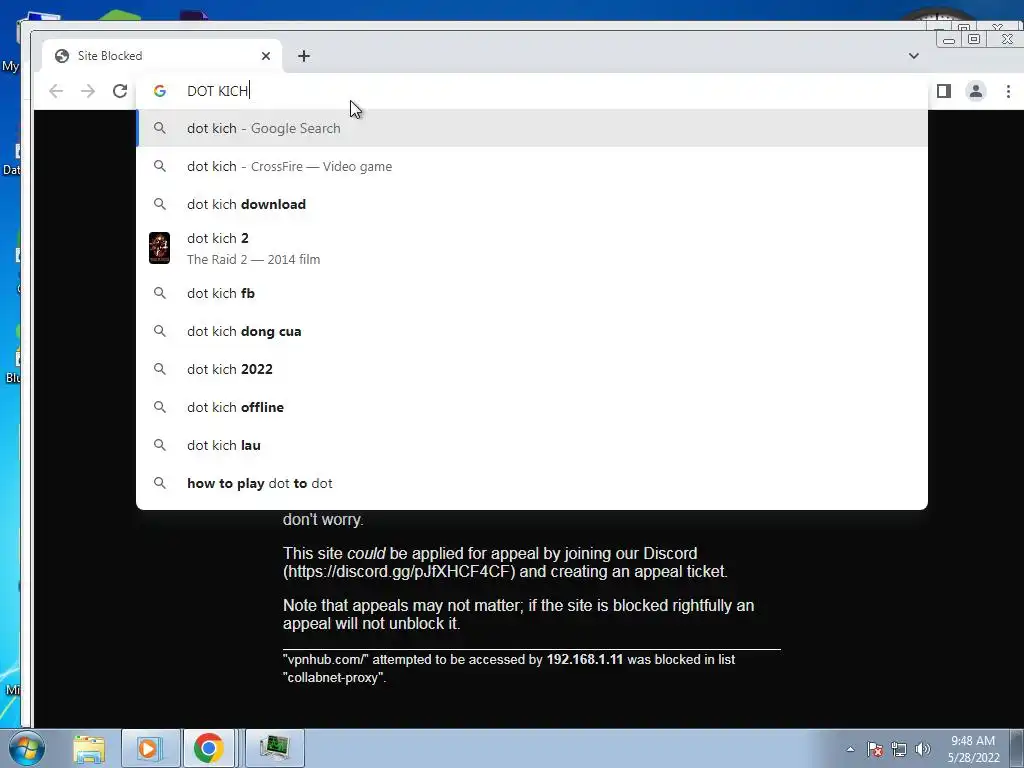Go forward with the forward arrow
The height and width of the screenshot is (768, 1024).
click(x=88, y=91)
